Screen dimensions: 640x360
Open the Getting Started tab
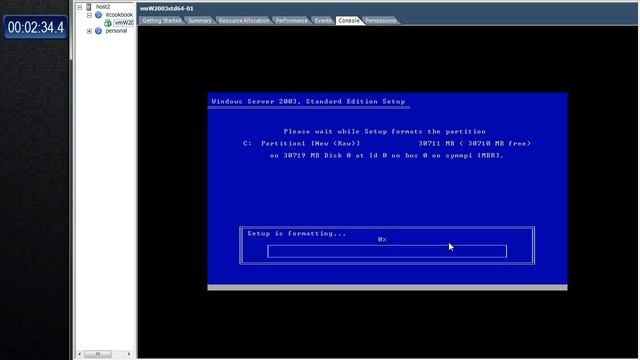click(162, 20)
